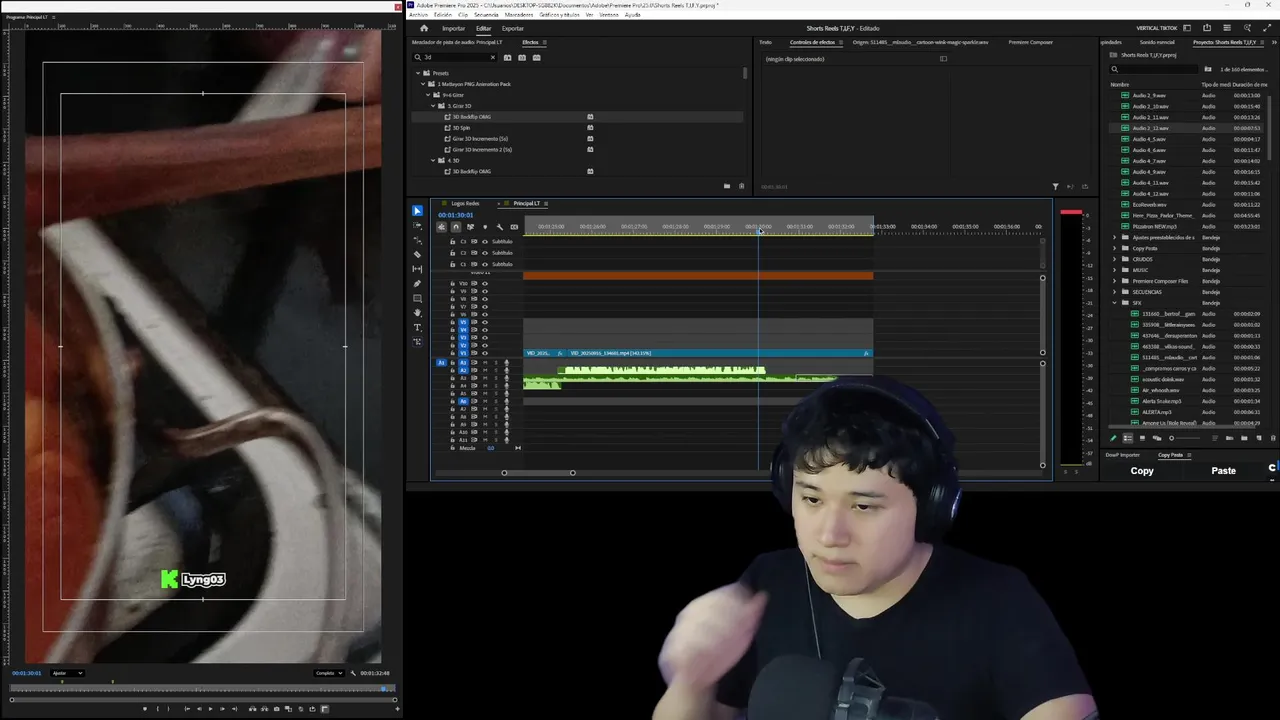Open the workspaces icon beside VERTICAL TIKTOK
The image size is (1280, 720).
1187,28
